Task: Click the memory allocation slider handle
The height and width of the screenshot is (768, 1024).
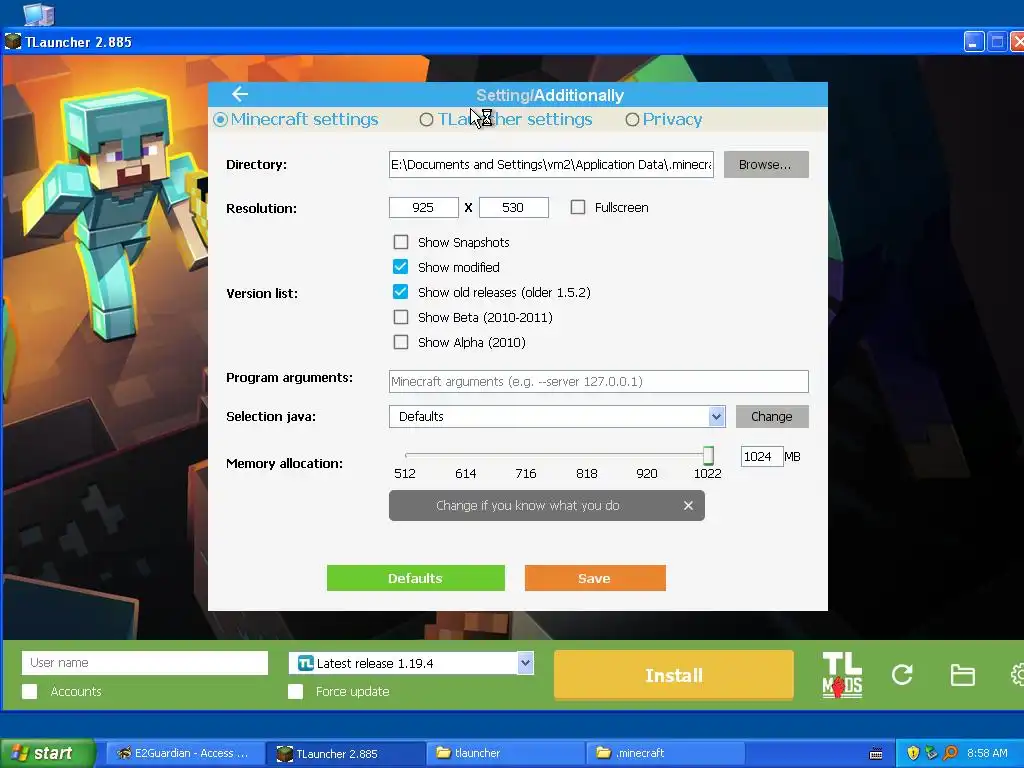Action: pos(708,455)
